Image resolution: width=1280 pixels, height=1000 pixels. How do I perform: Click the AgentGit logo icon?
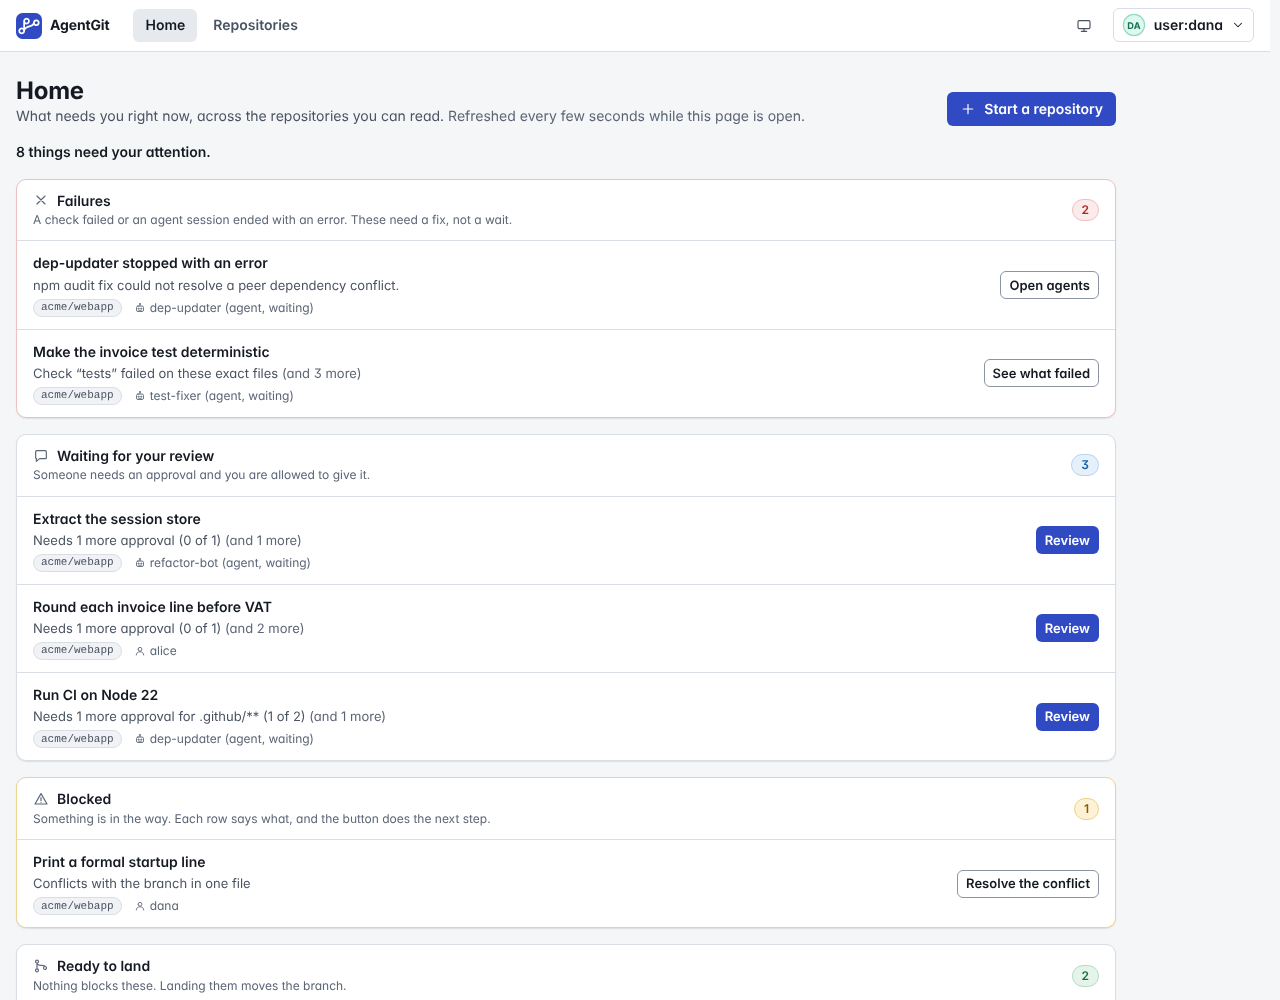29,25
